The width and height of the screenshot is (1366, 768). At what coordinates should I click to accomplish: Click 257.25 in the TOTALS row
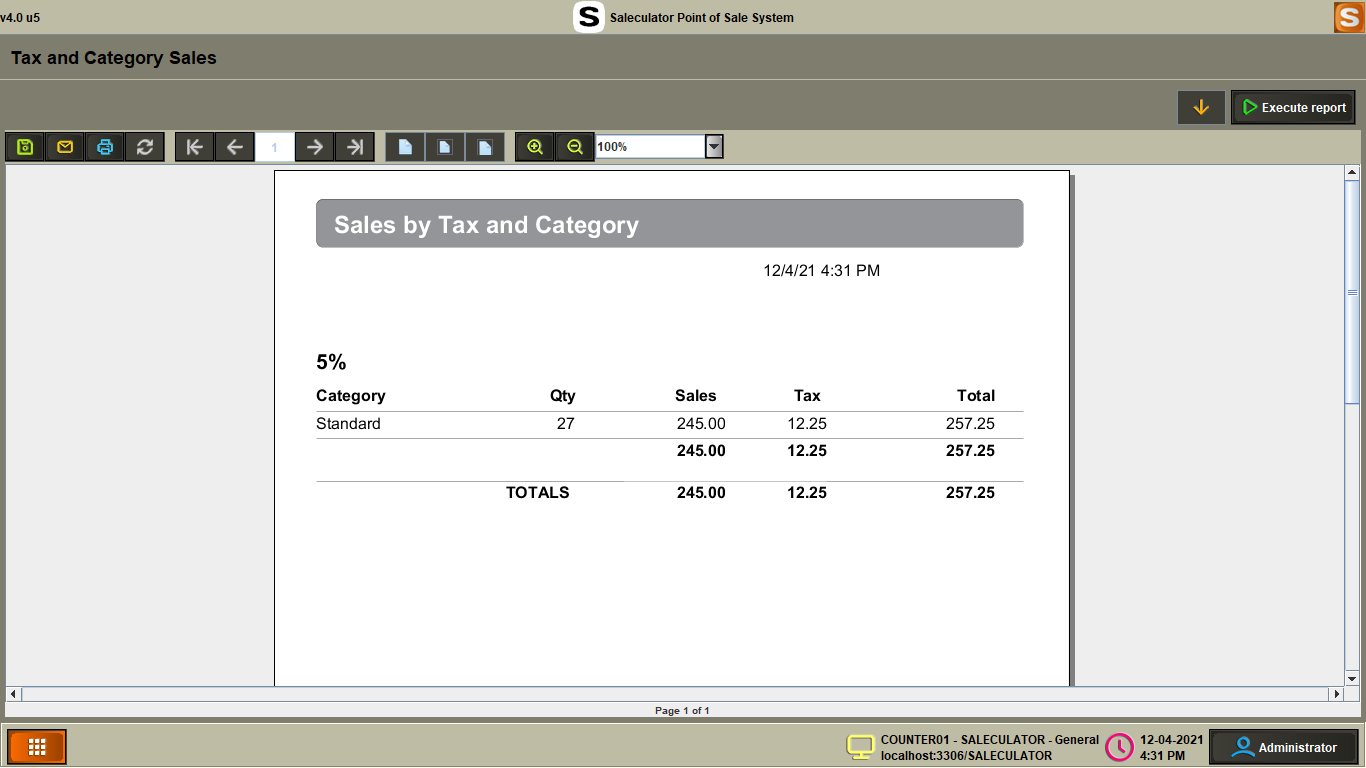[x=970, y=493]
